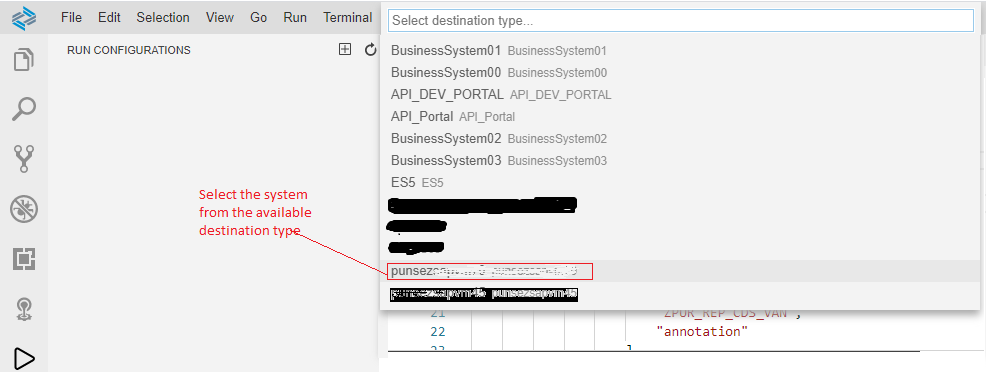Click the add new run configuration plus icon
Image resolution: width=986 pixels, height=372 pixels.
pos(345,50)
